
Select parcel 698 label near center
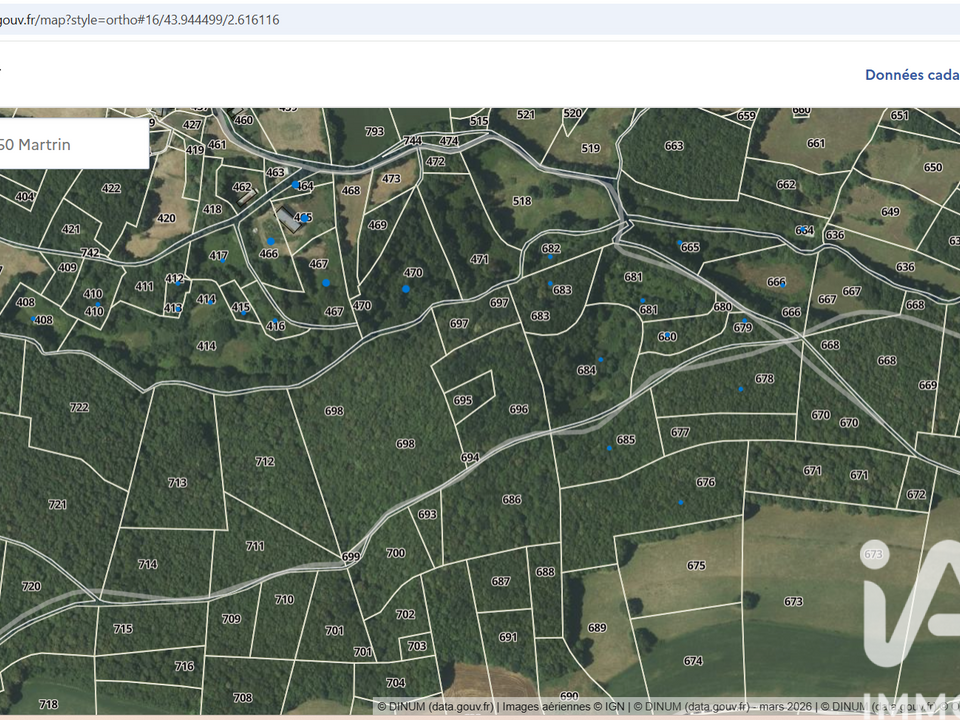405,443
